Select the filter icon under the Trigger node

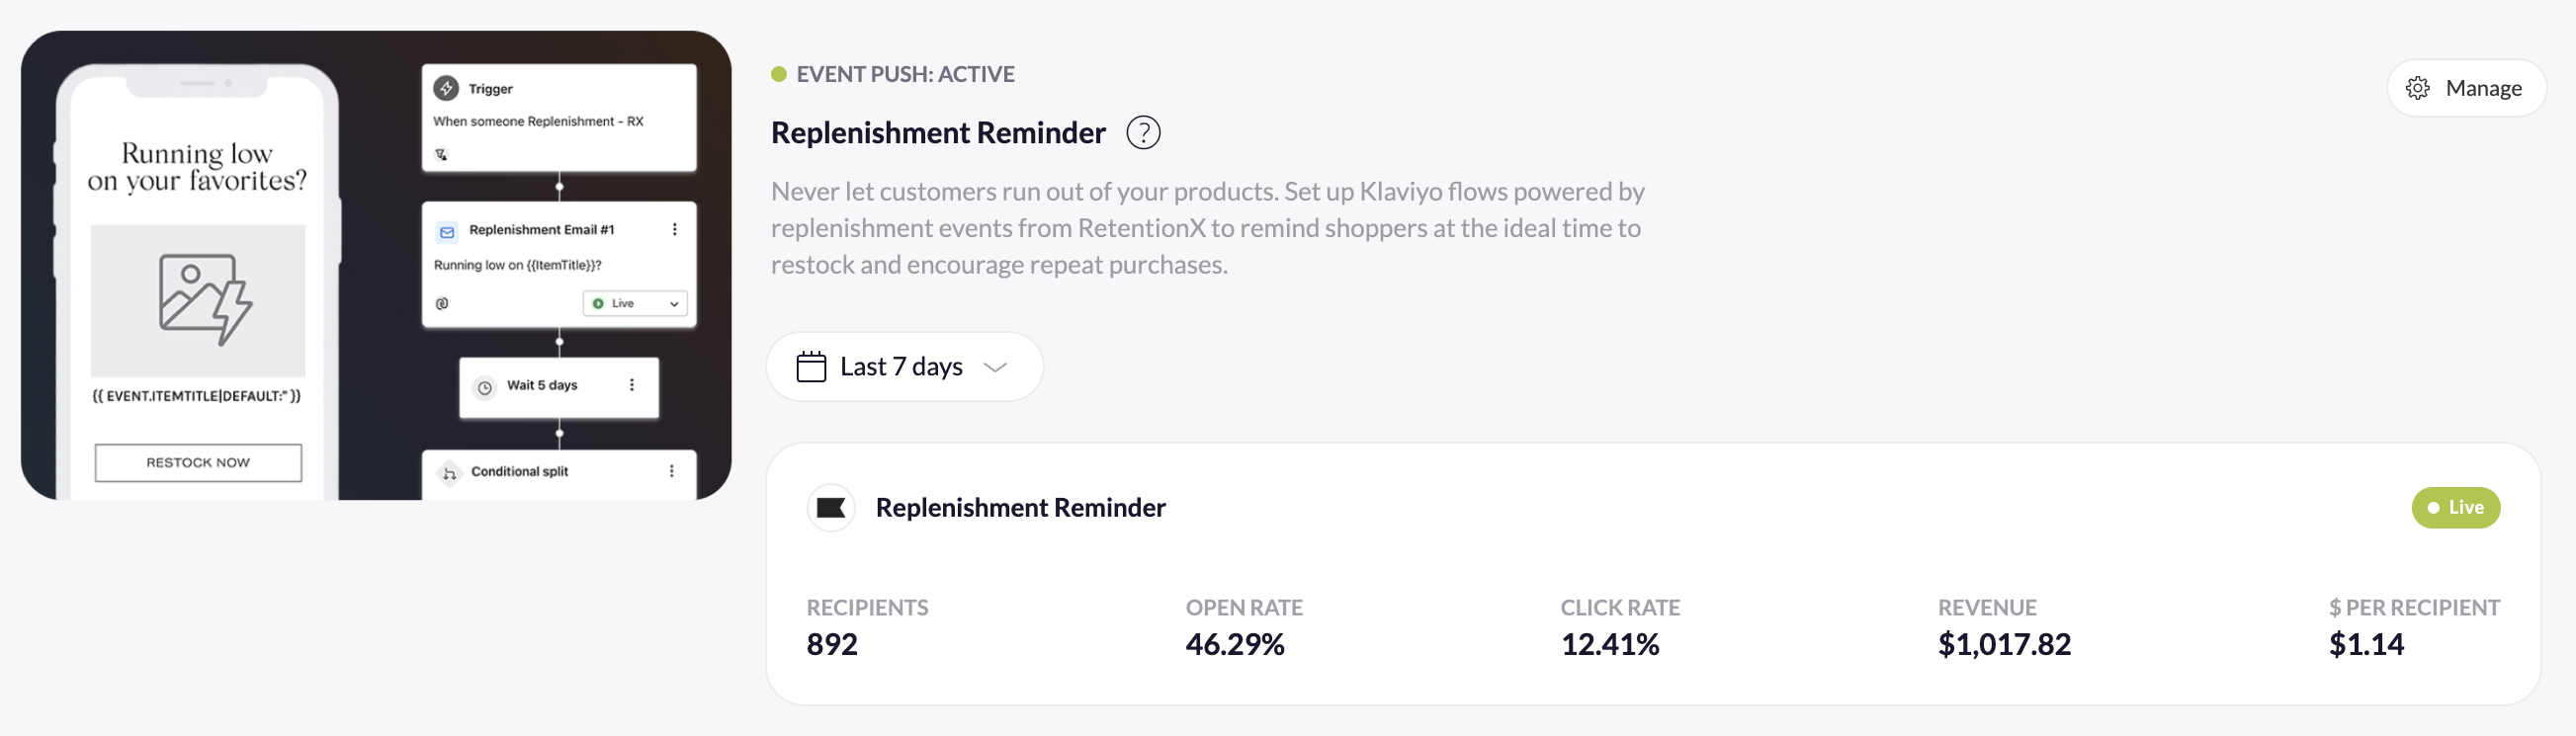click(441, 154)
